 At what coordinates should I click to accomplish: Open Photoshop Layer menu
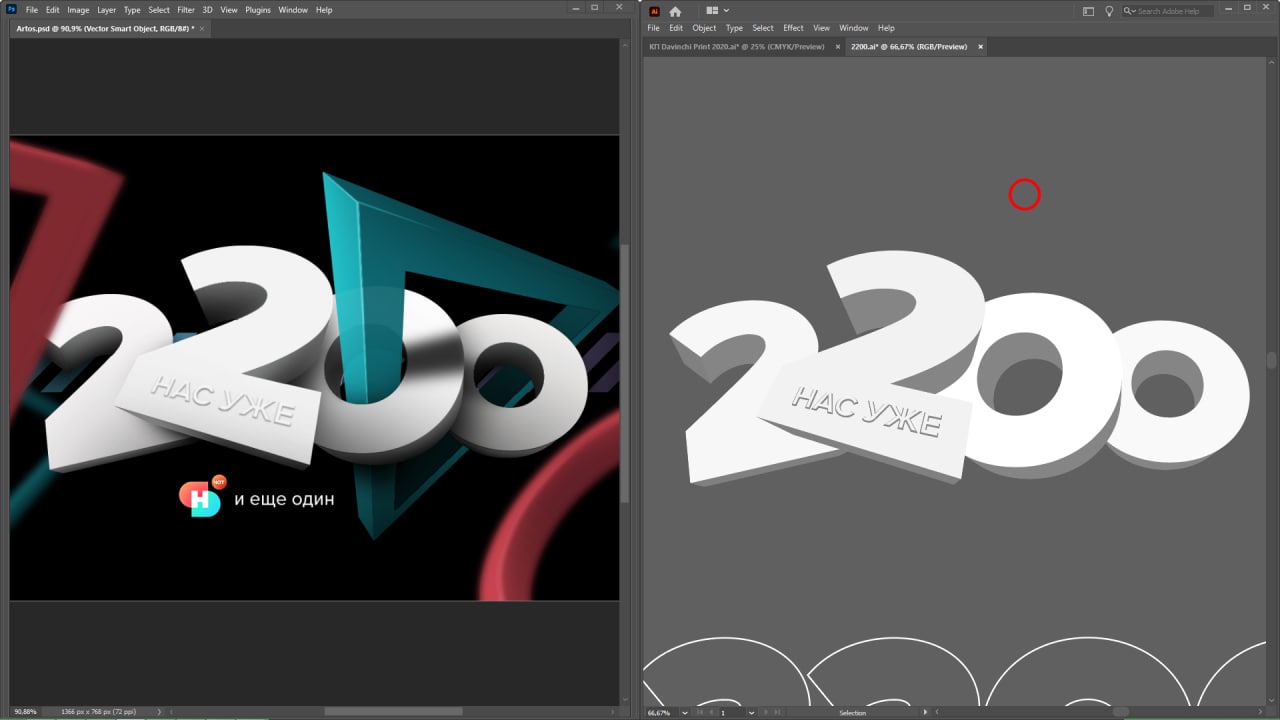click(106, 10)
